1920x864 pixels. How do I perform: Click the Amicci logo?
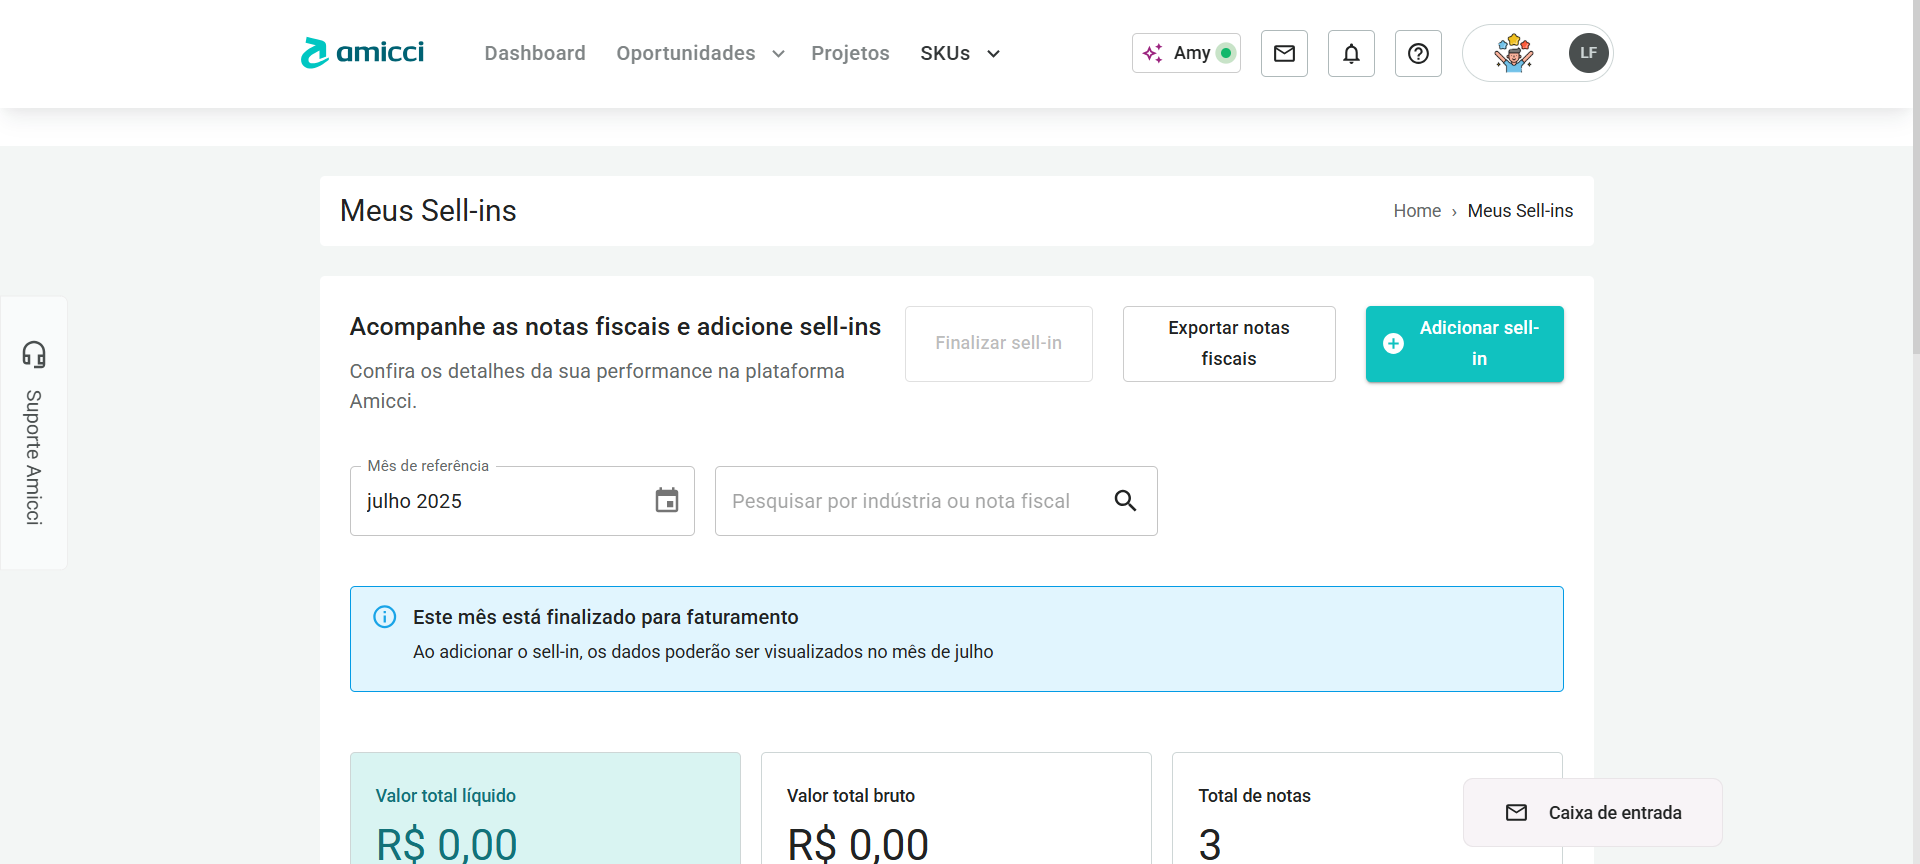[x=362, y=53]
